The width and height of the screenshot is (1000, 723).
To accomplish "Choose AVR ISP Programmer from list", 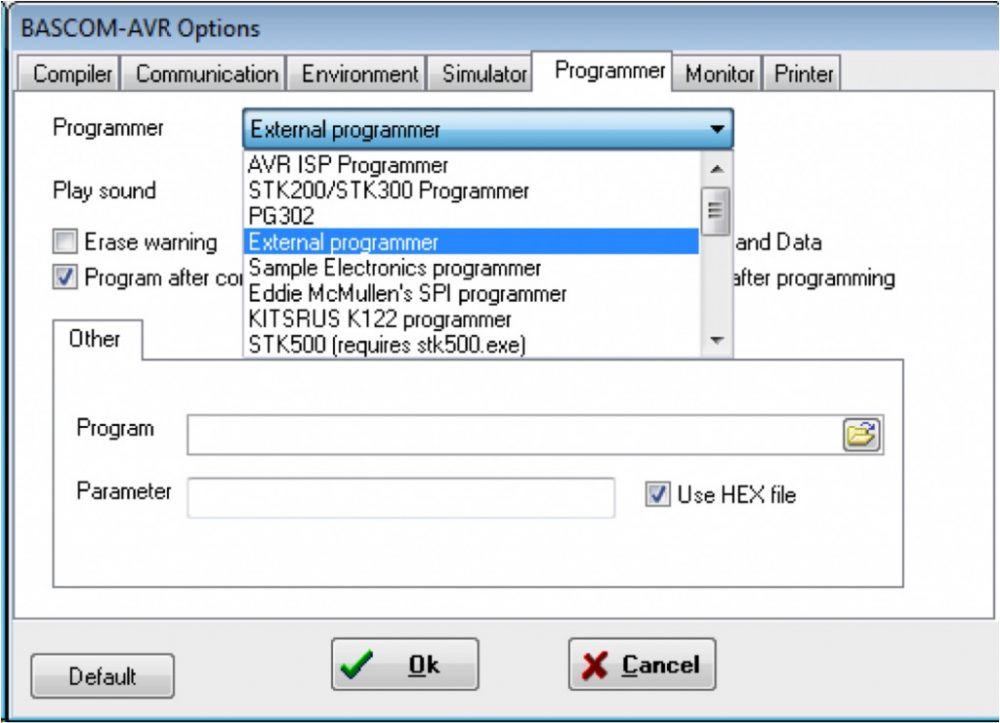I will click(348, 166).
